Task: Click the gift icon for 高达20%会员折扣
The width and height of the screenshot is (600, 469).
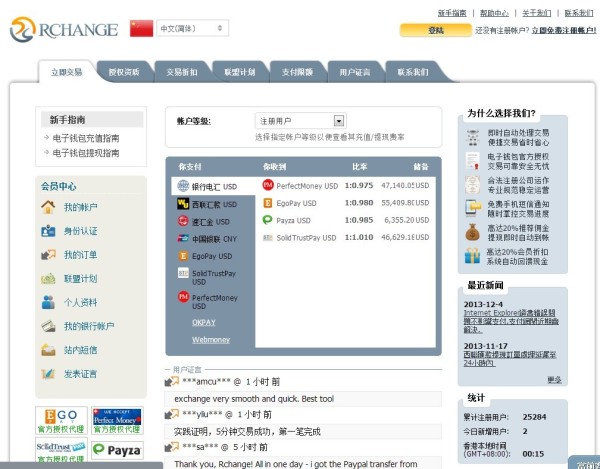Action: pyautogui.click(x=473, y=256)
